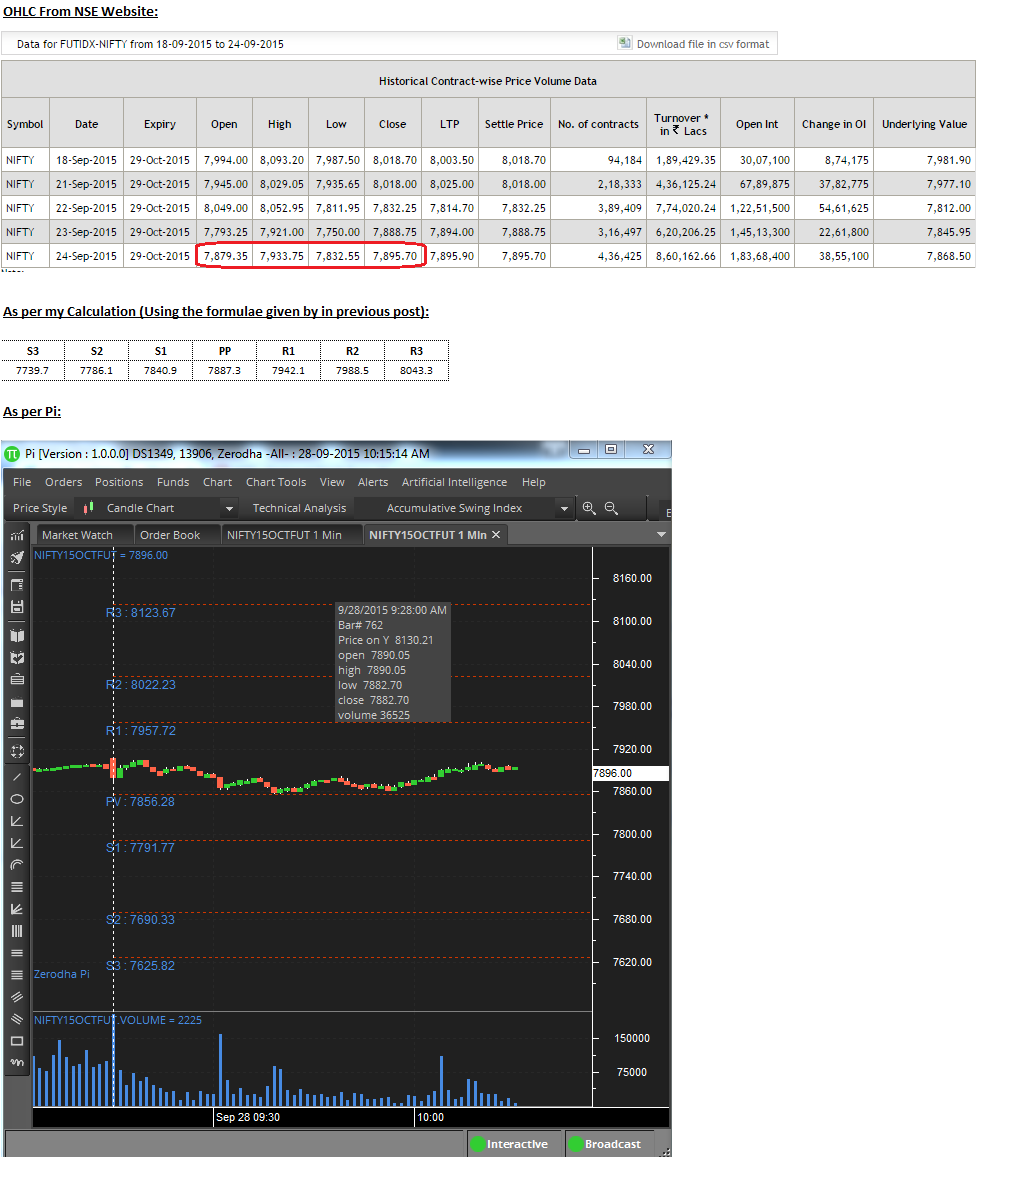Click the book with checkmark icon
This screenshot has height=1181, width=1025.
pos(17,658)
